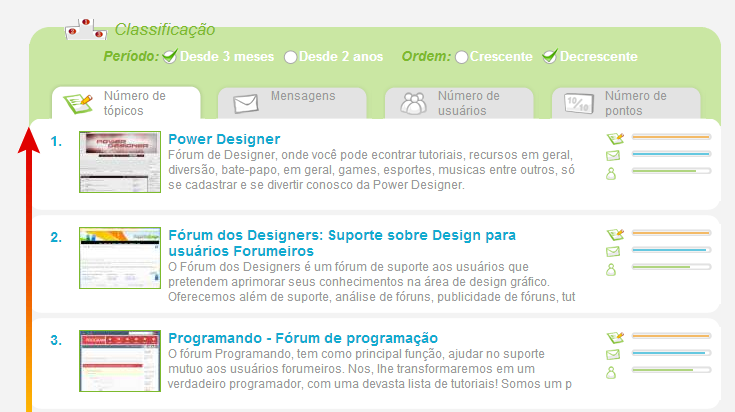Open Programando - Fórum de programação link

click(303, 338)
